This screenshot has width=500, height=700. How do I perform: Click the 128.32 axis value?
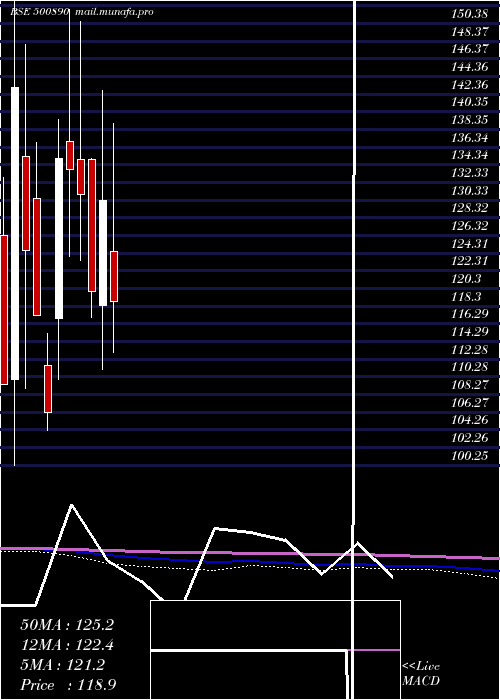click(470, 208)
